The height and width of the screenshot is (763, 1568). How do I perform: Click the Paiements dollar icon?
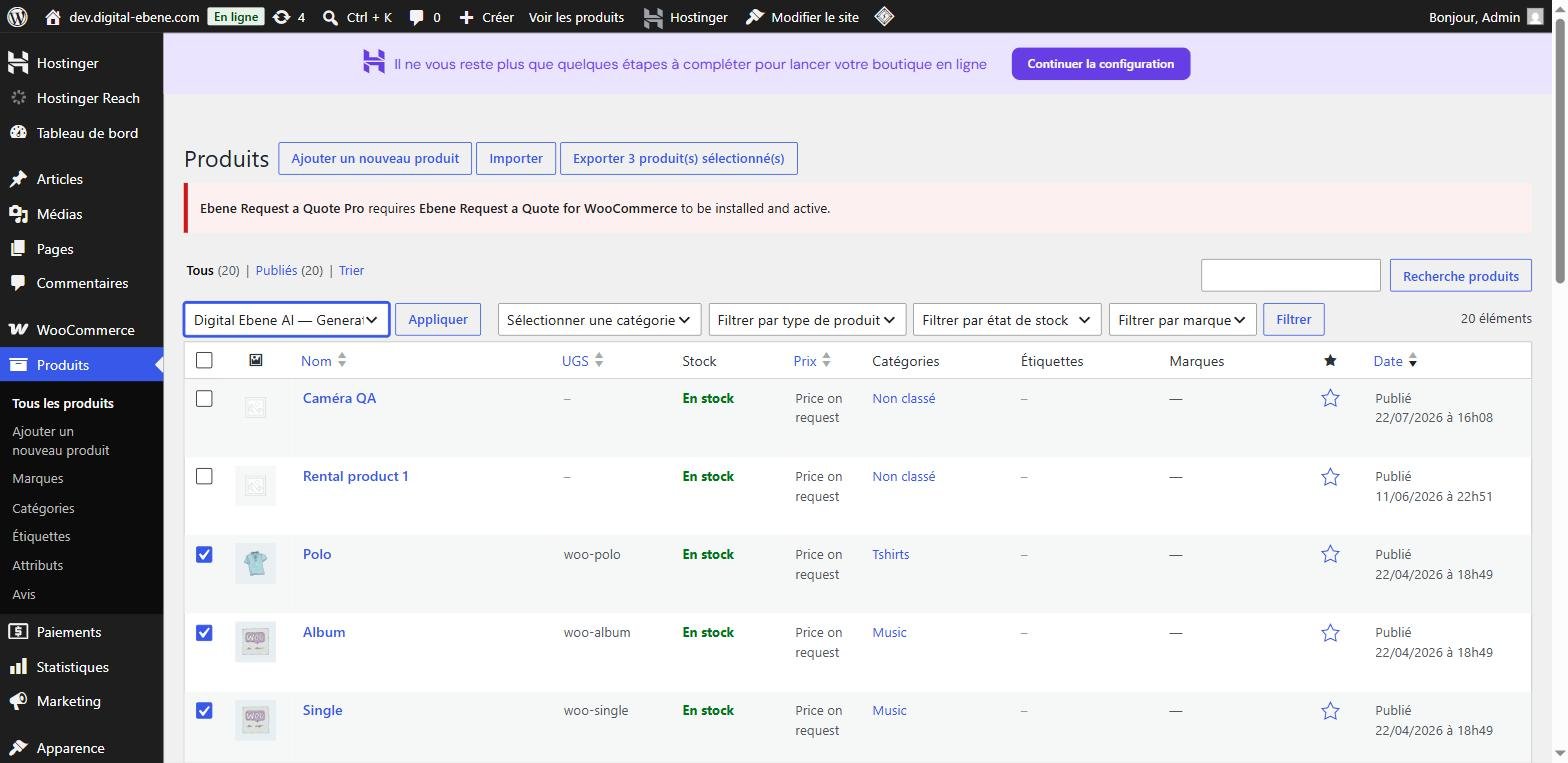coord(18,632)
